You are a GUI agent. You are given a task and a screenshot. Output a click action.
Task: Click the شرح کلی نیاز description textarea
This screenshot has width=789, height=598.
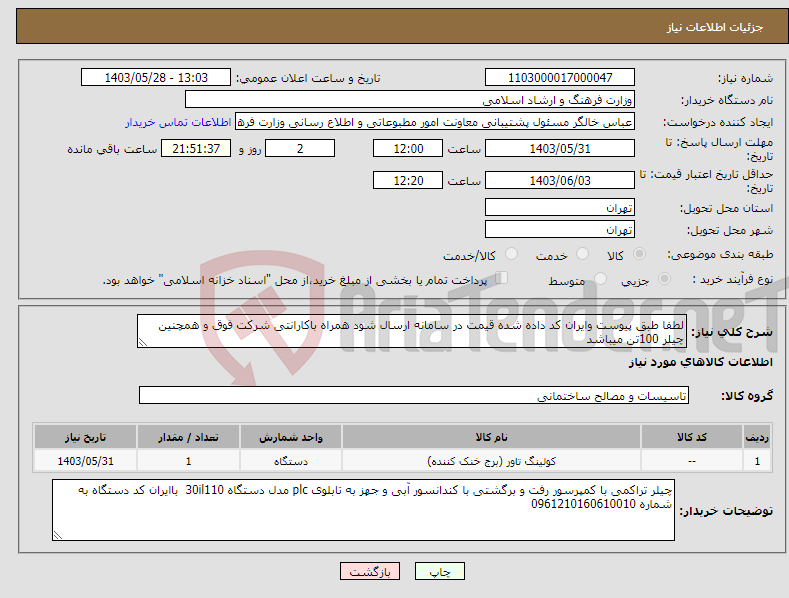[x=412, y=331]
